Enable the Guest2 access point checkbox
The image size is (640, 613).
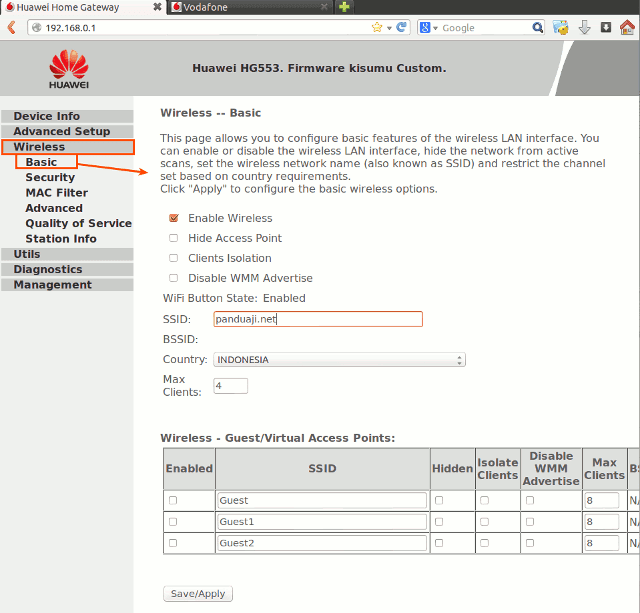pyautogui.click(x=173, y=543)
